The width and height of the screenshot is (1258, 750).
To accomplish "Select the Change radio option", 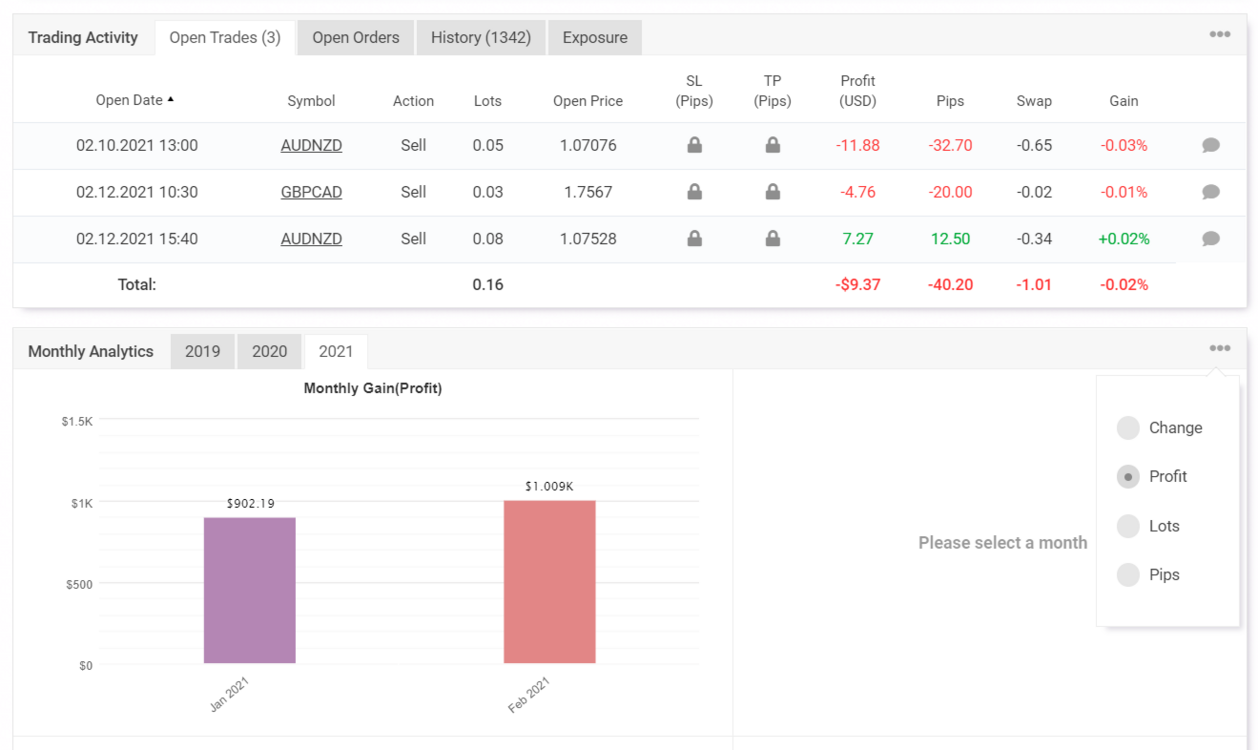I will (1128, 428).
